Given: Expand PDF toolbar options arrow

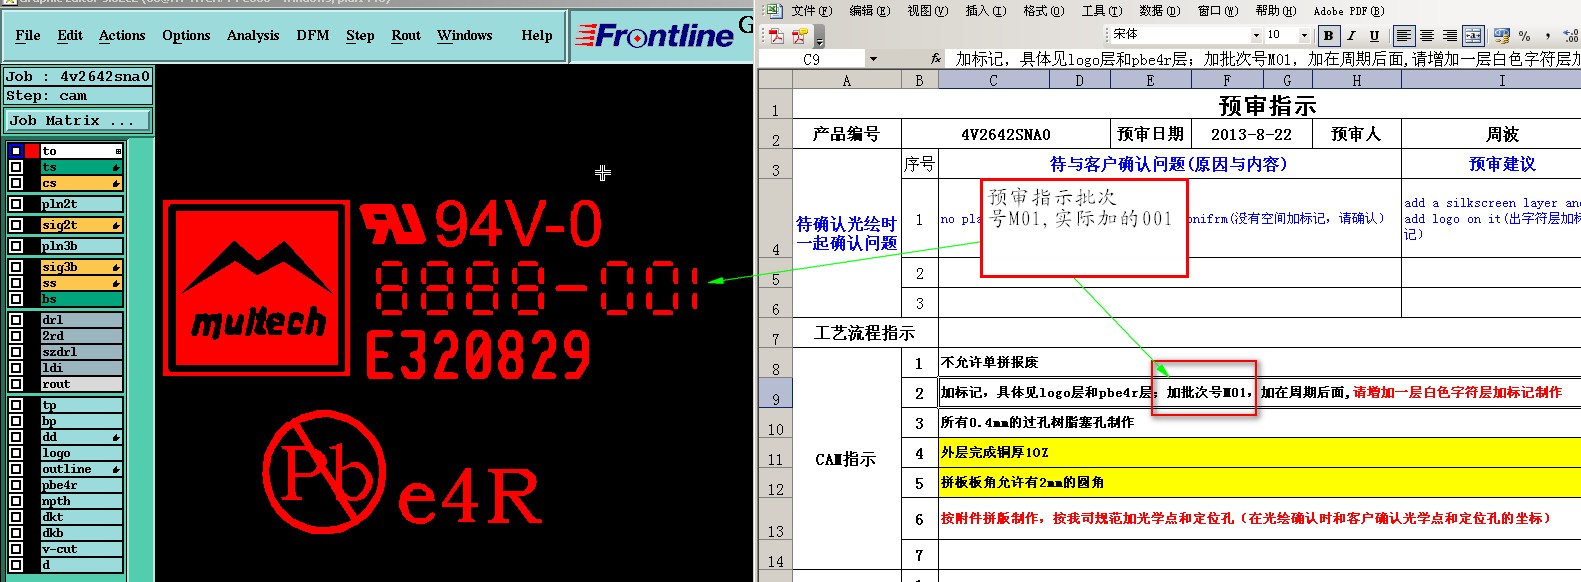Looking at the screenshot, I should coord(819,38).
